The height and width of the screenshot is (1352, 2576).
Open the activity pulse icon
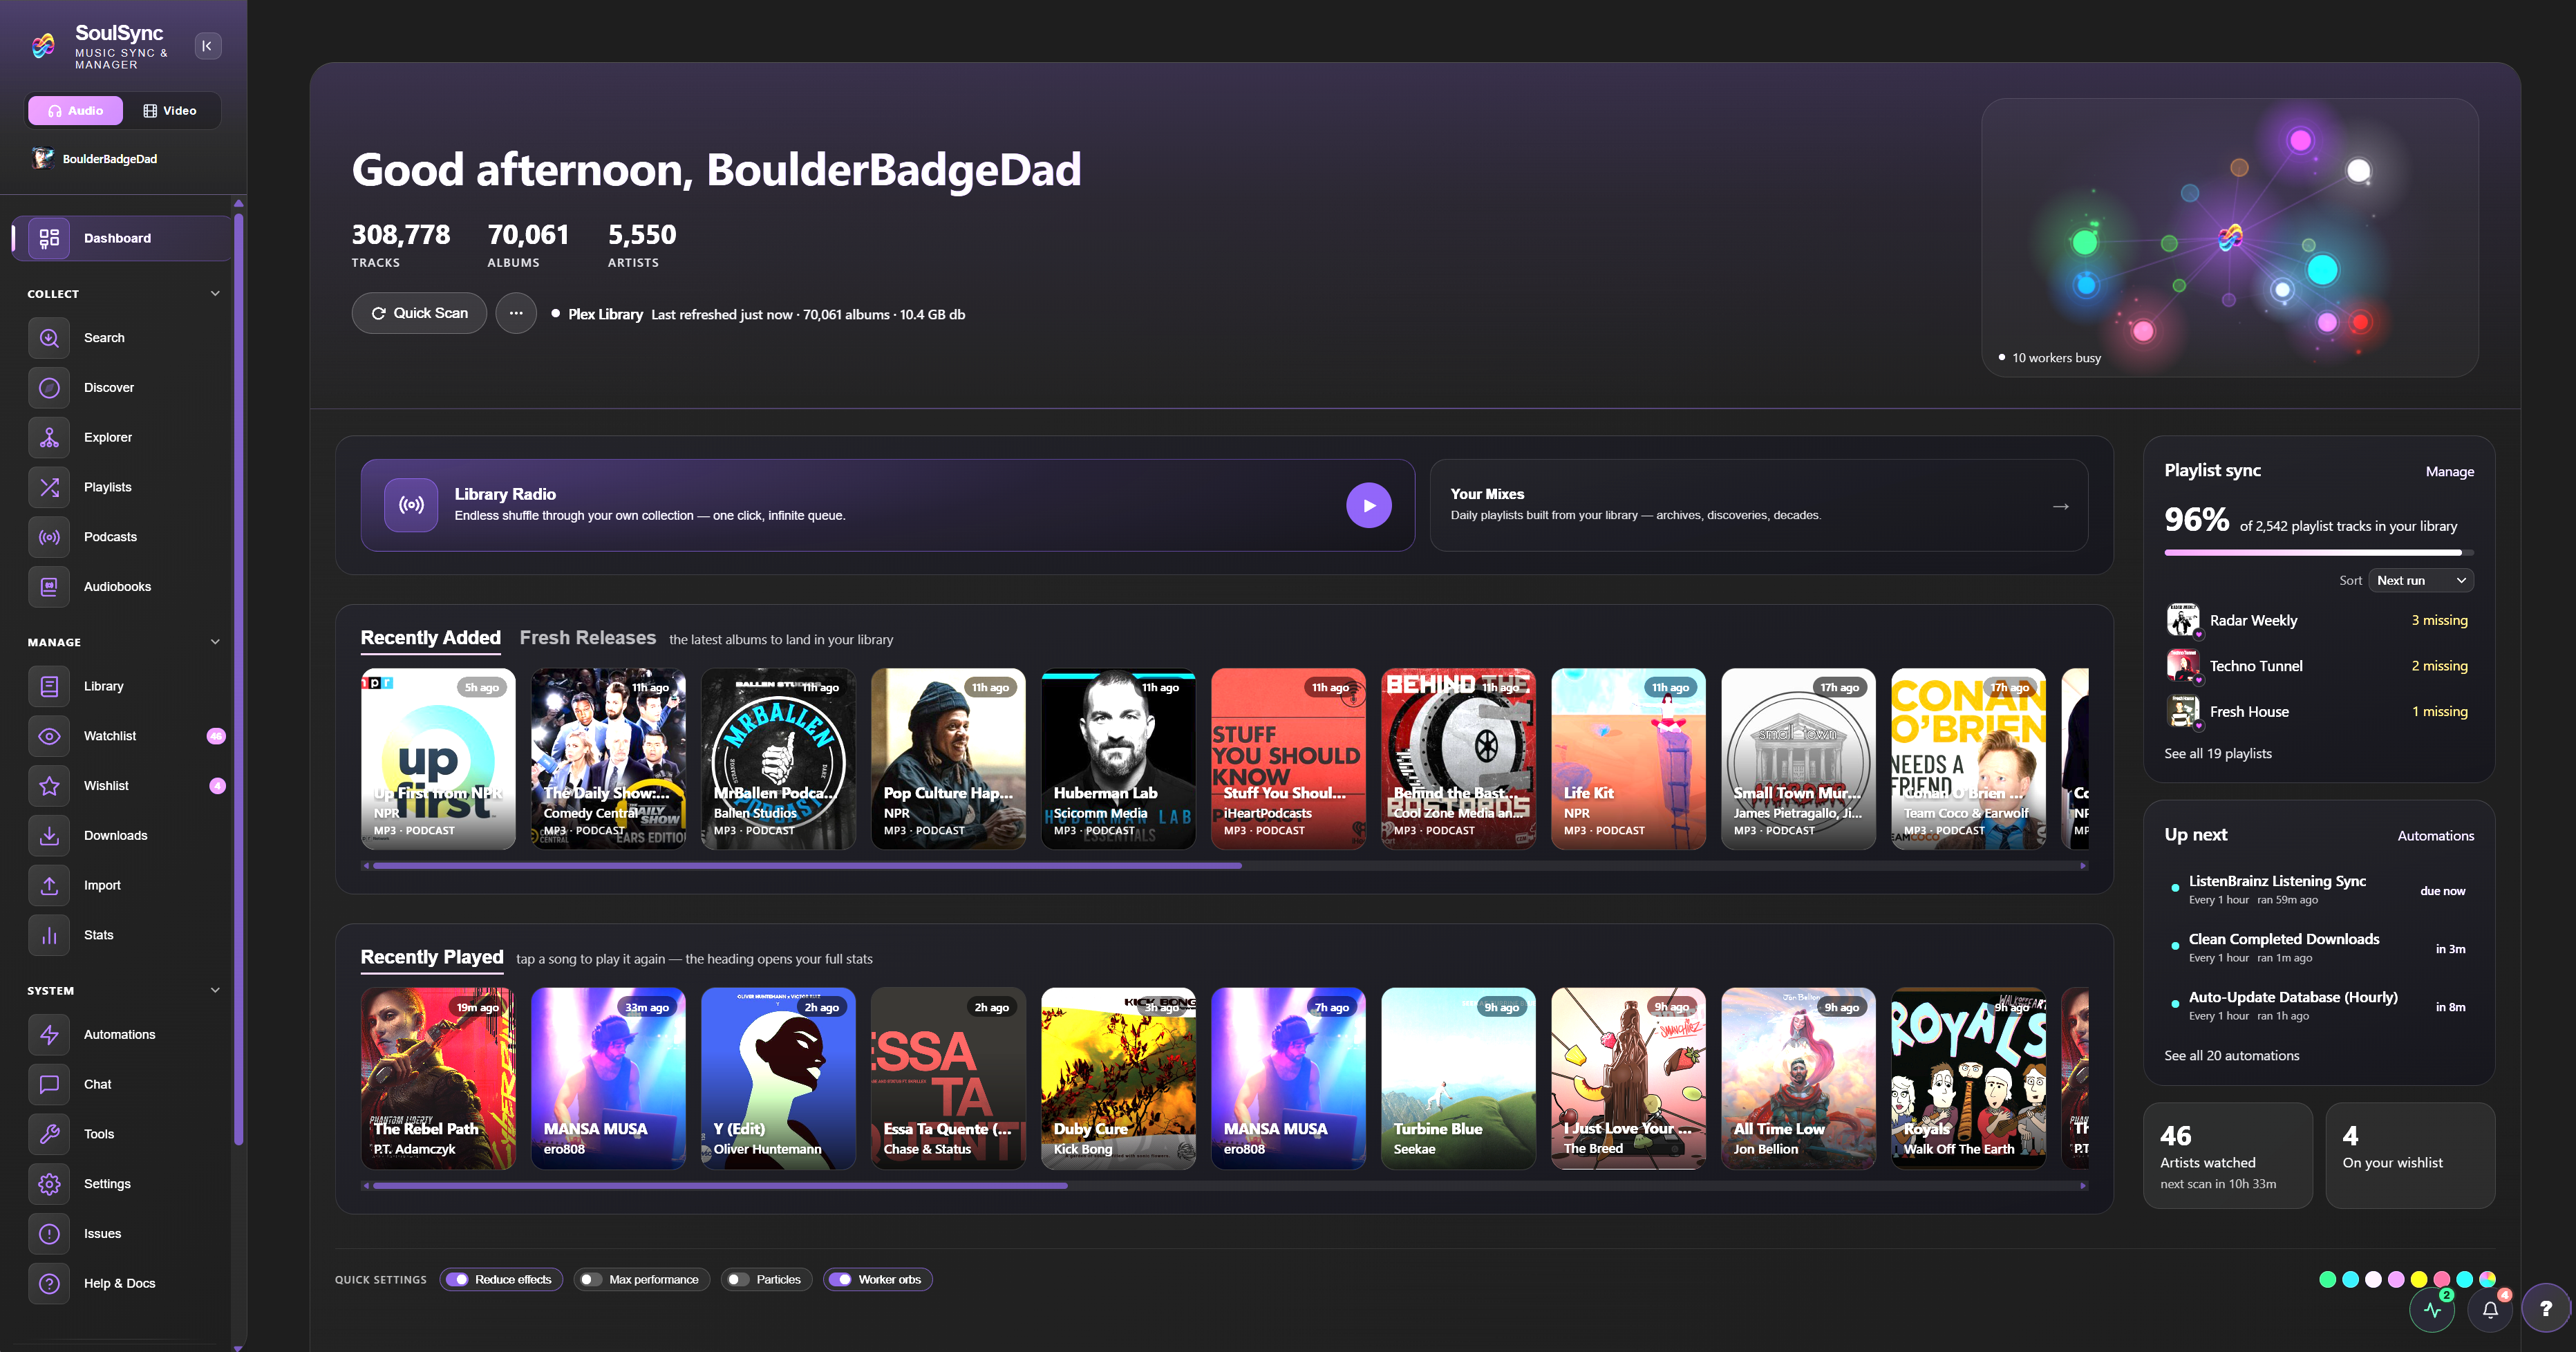click(x=2432, y=1309)
